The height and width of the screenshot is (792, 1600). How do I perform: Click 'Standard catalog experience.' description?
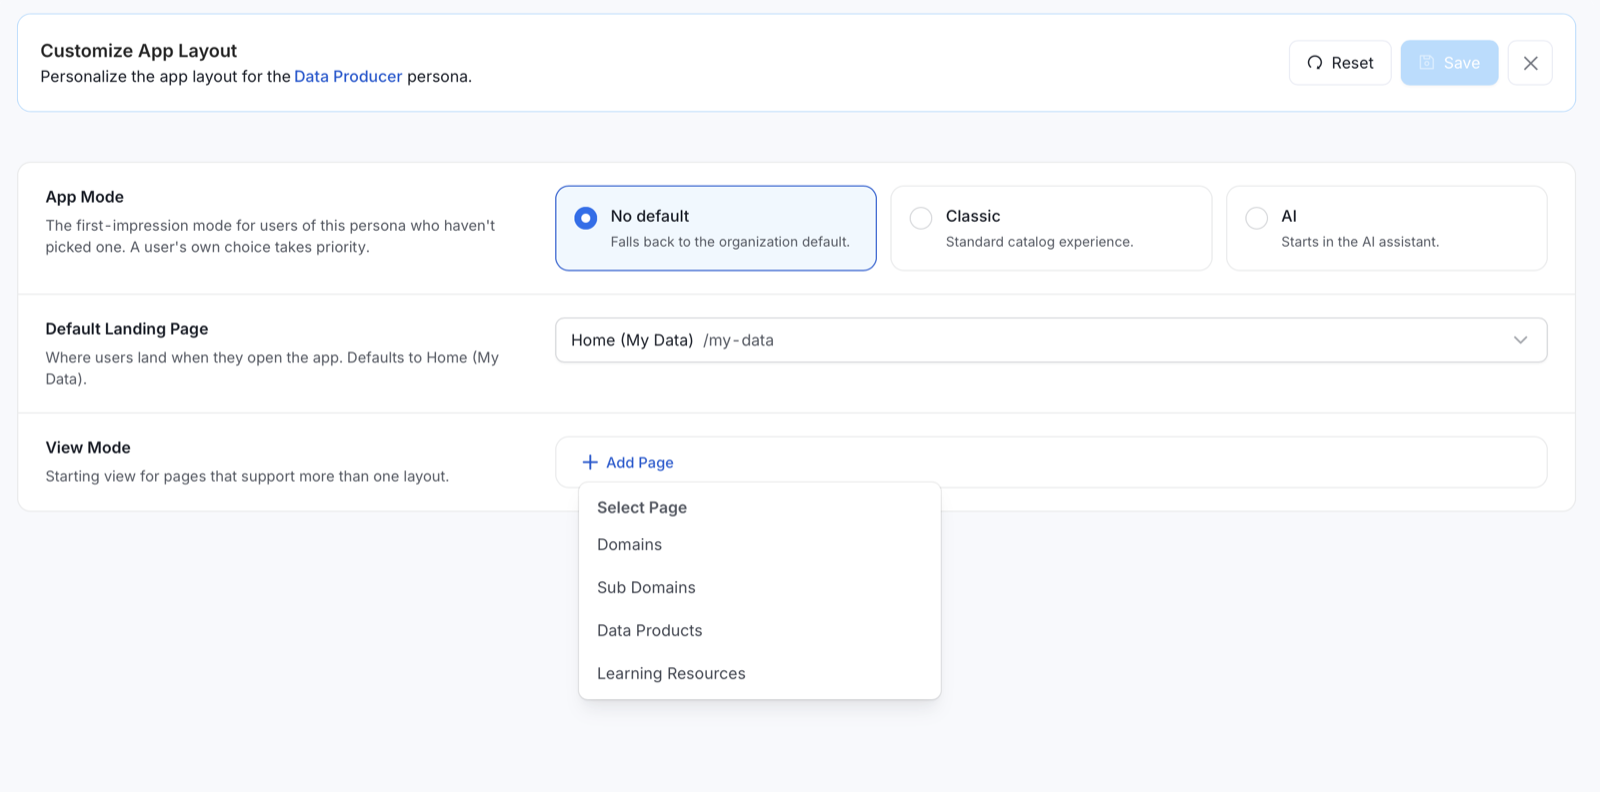(x=1039, y=242)
